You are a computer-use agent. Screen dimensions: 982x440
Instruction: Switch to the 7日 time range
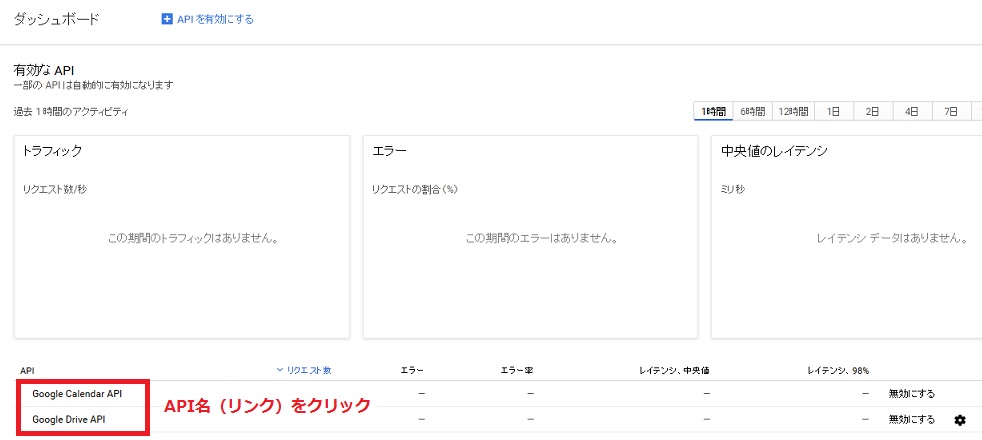951,112
